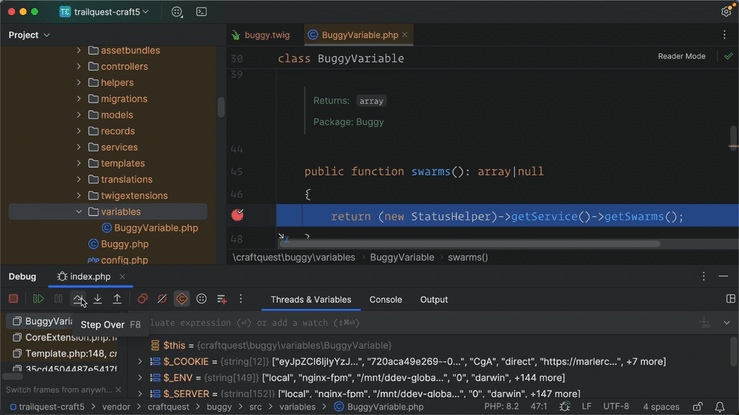Open IDE settings gear icon
The width and height of the screenshot is (739, 415).
(726, 12)
